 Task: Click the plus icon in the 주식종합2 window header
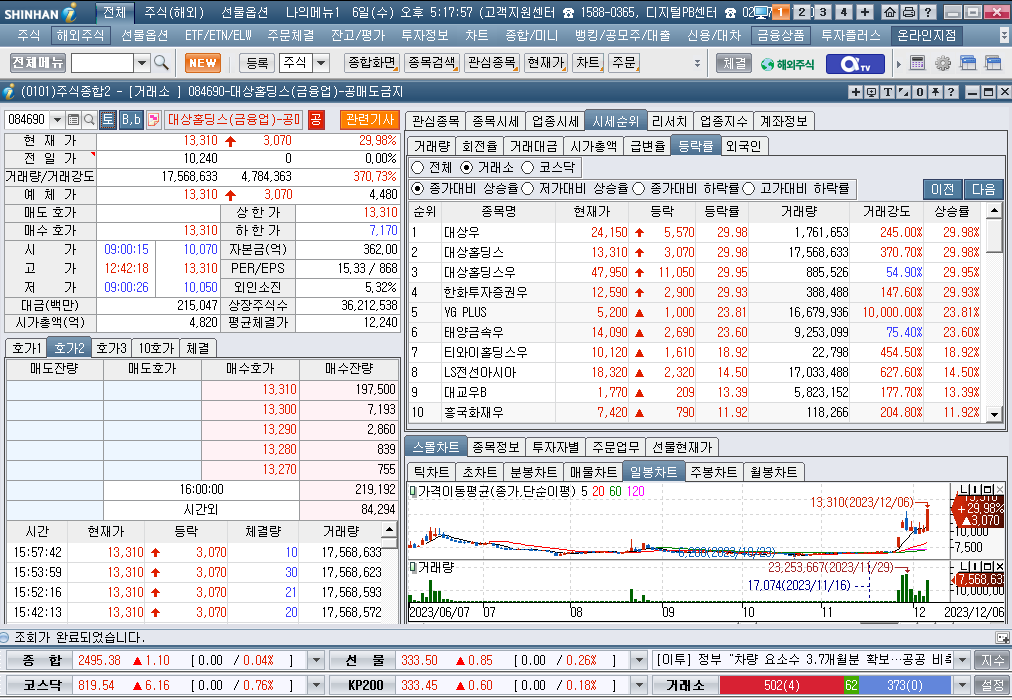coord(856,92)
